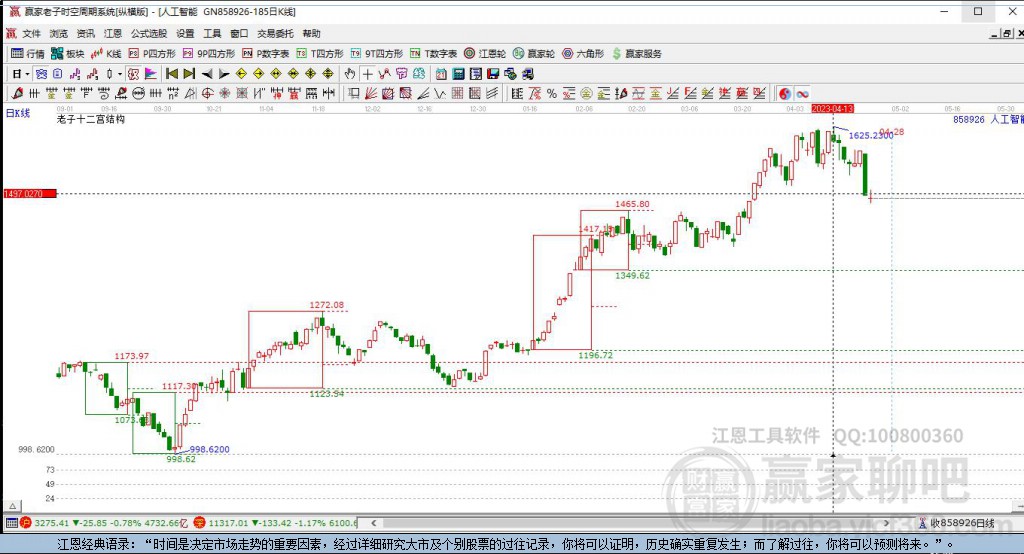Open the 江恩 menu
The height and width of the screenshot is (554, 1024).
(112, 33)
